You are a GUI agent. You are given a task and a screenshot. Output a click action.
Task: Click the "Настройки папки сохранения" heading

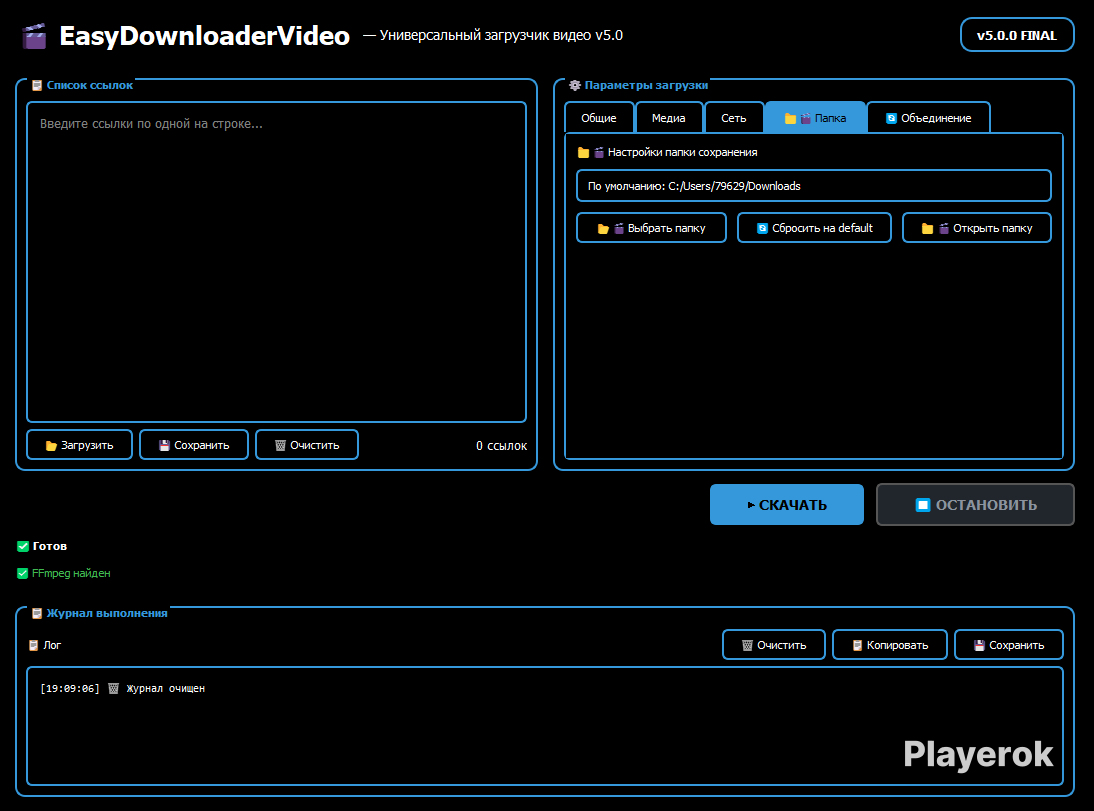click(x=682, y=152)
